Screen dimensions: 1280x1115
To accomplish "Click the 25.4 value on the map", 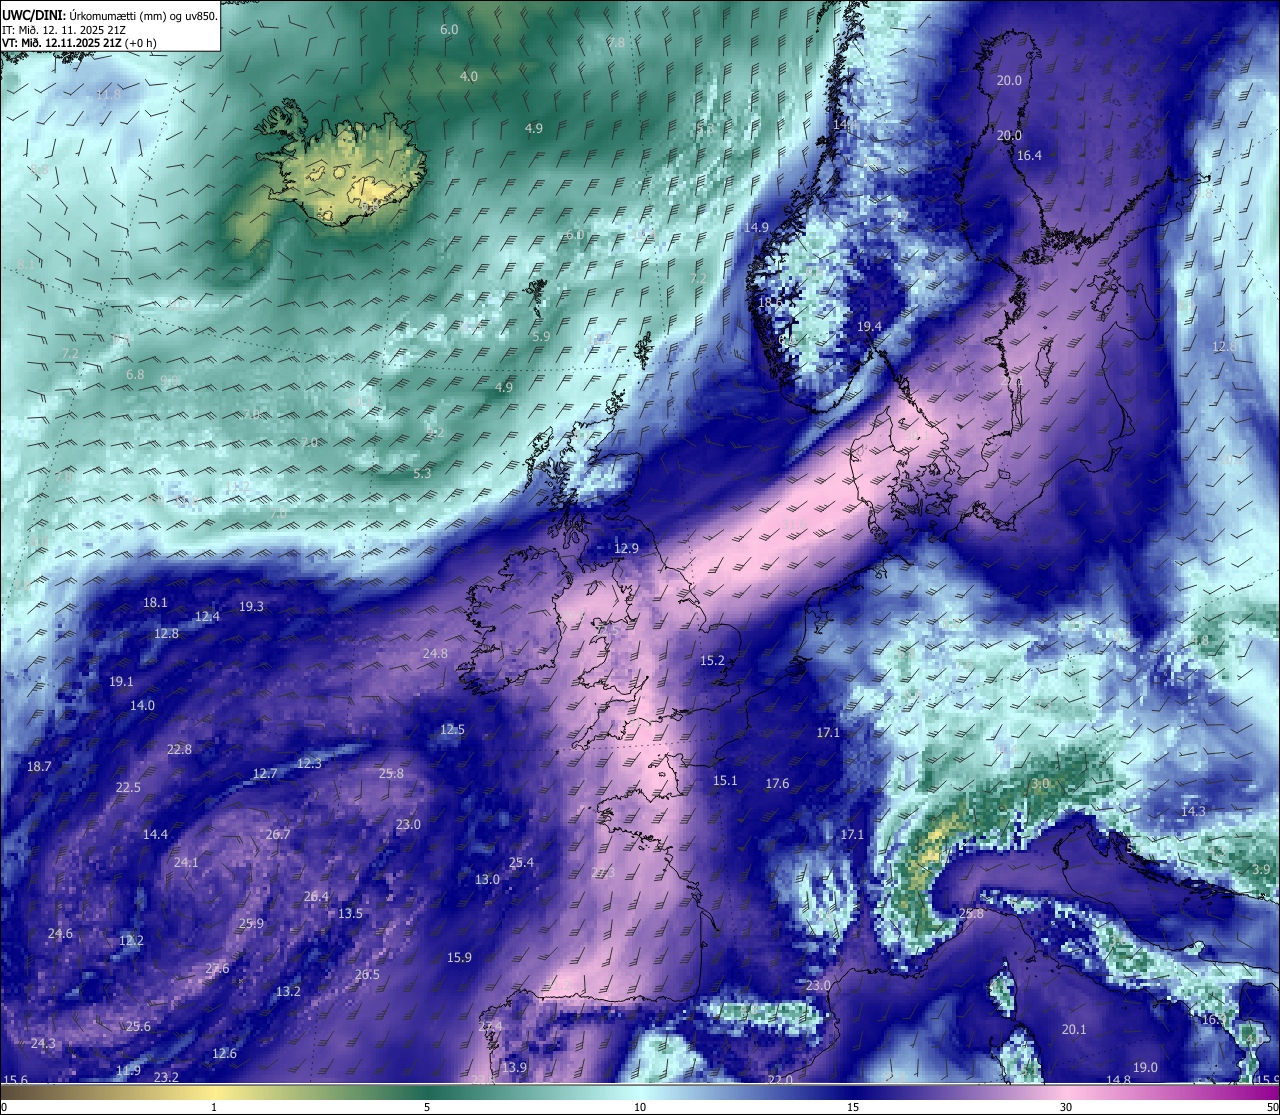I will tap(521, 863).
